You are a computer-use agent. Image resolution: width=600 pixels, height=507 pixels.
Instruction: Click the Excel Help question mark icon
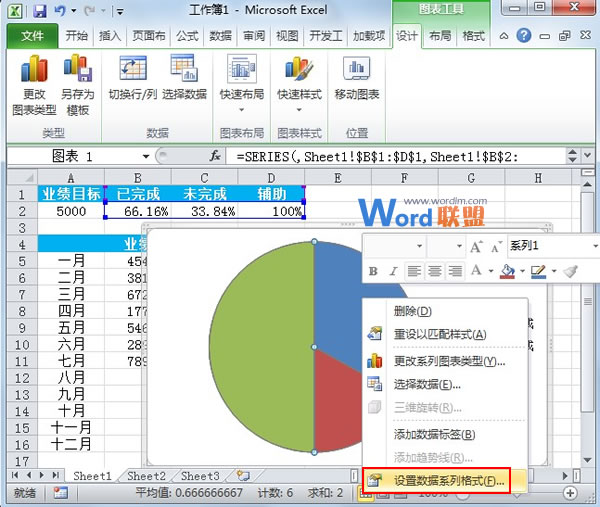pos(523,36)
